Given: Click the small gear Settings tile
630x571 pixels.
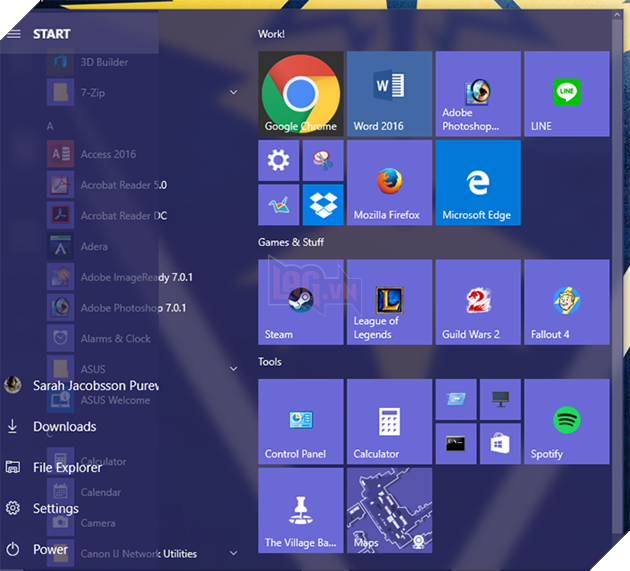Looking at the screenshot, I should tap(278, 160).
